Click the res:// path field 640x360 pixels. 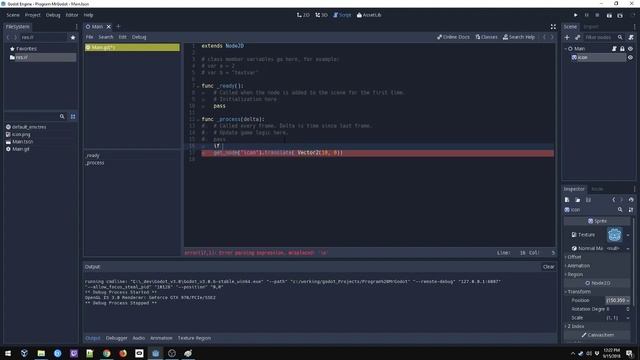pyautogui.click(x=43, y=38)
